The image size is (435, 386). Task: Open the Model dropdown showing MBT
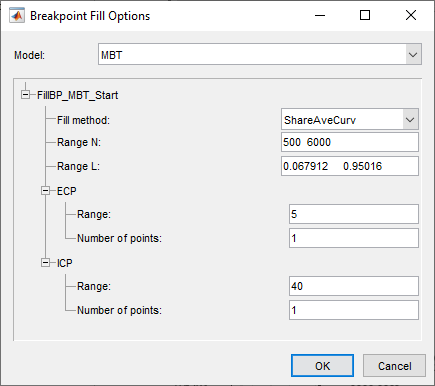click(260, 54)
